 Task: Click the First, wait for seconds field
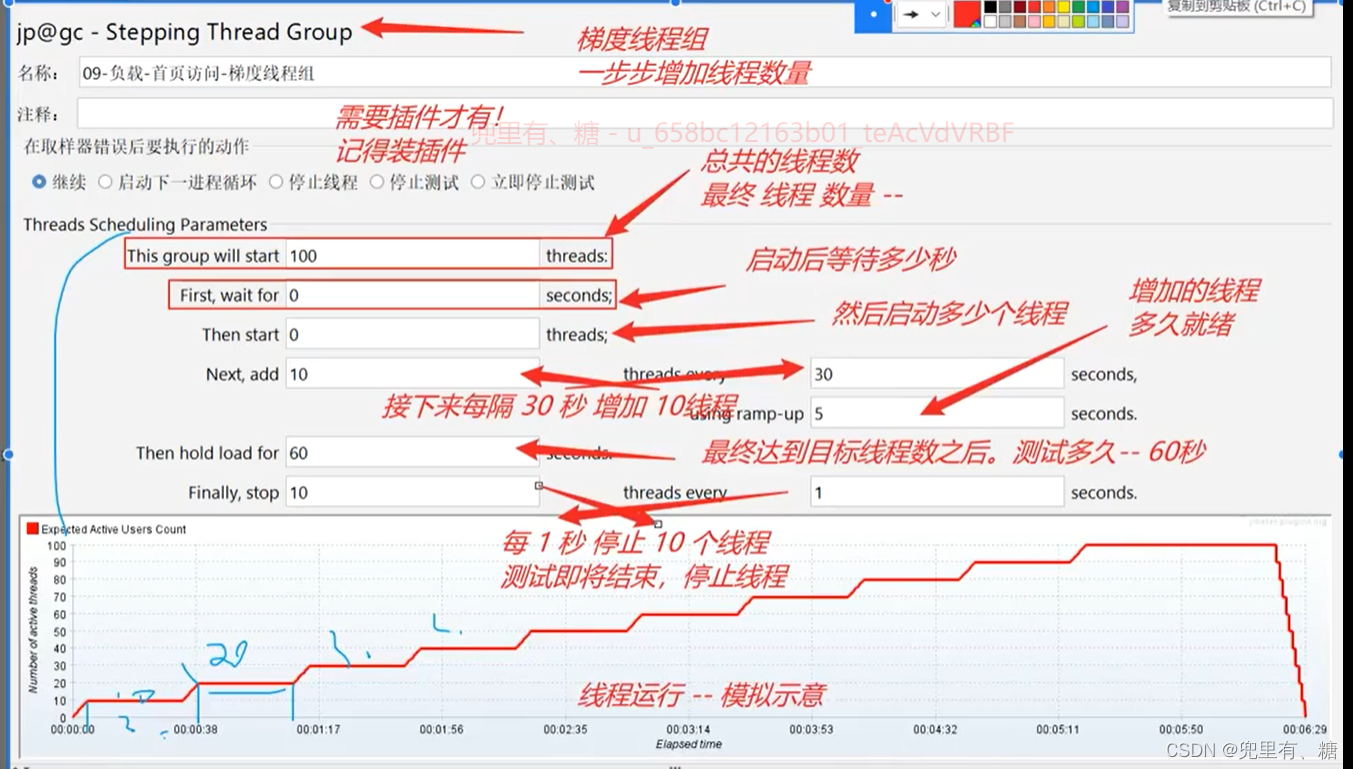(x=412, y=295)
